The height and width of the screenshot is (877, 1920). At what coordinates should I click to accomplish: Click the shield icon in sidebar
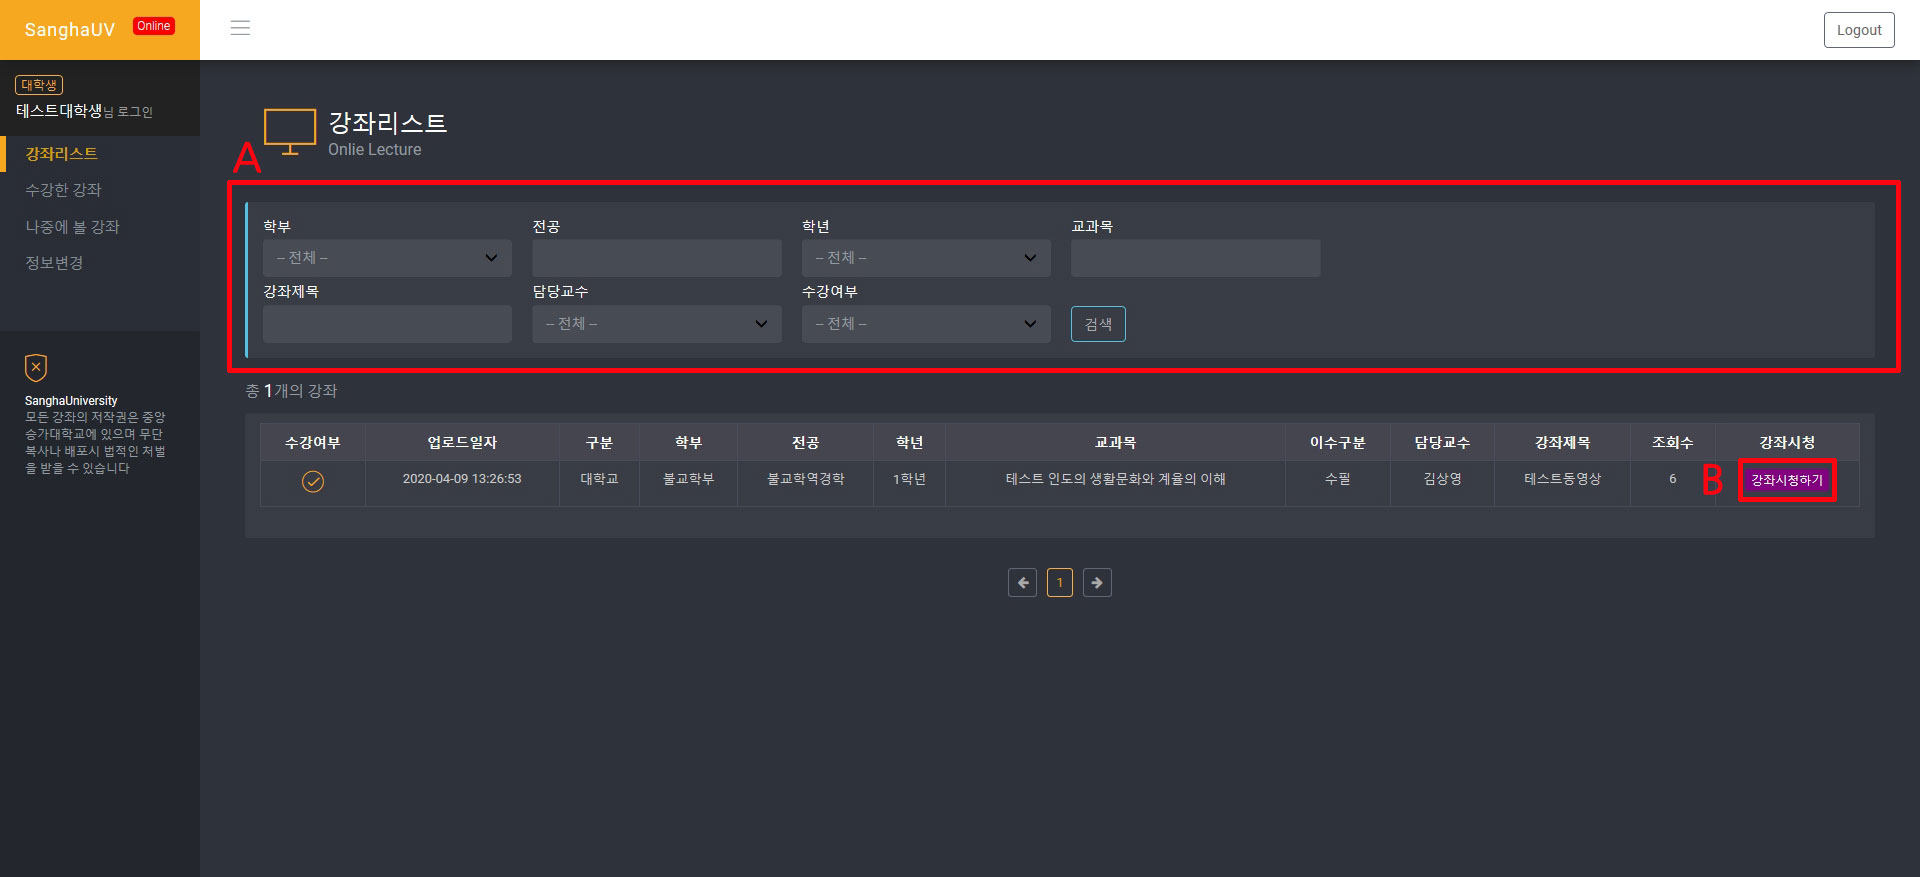pos(36,368)
